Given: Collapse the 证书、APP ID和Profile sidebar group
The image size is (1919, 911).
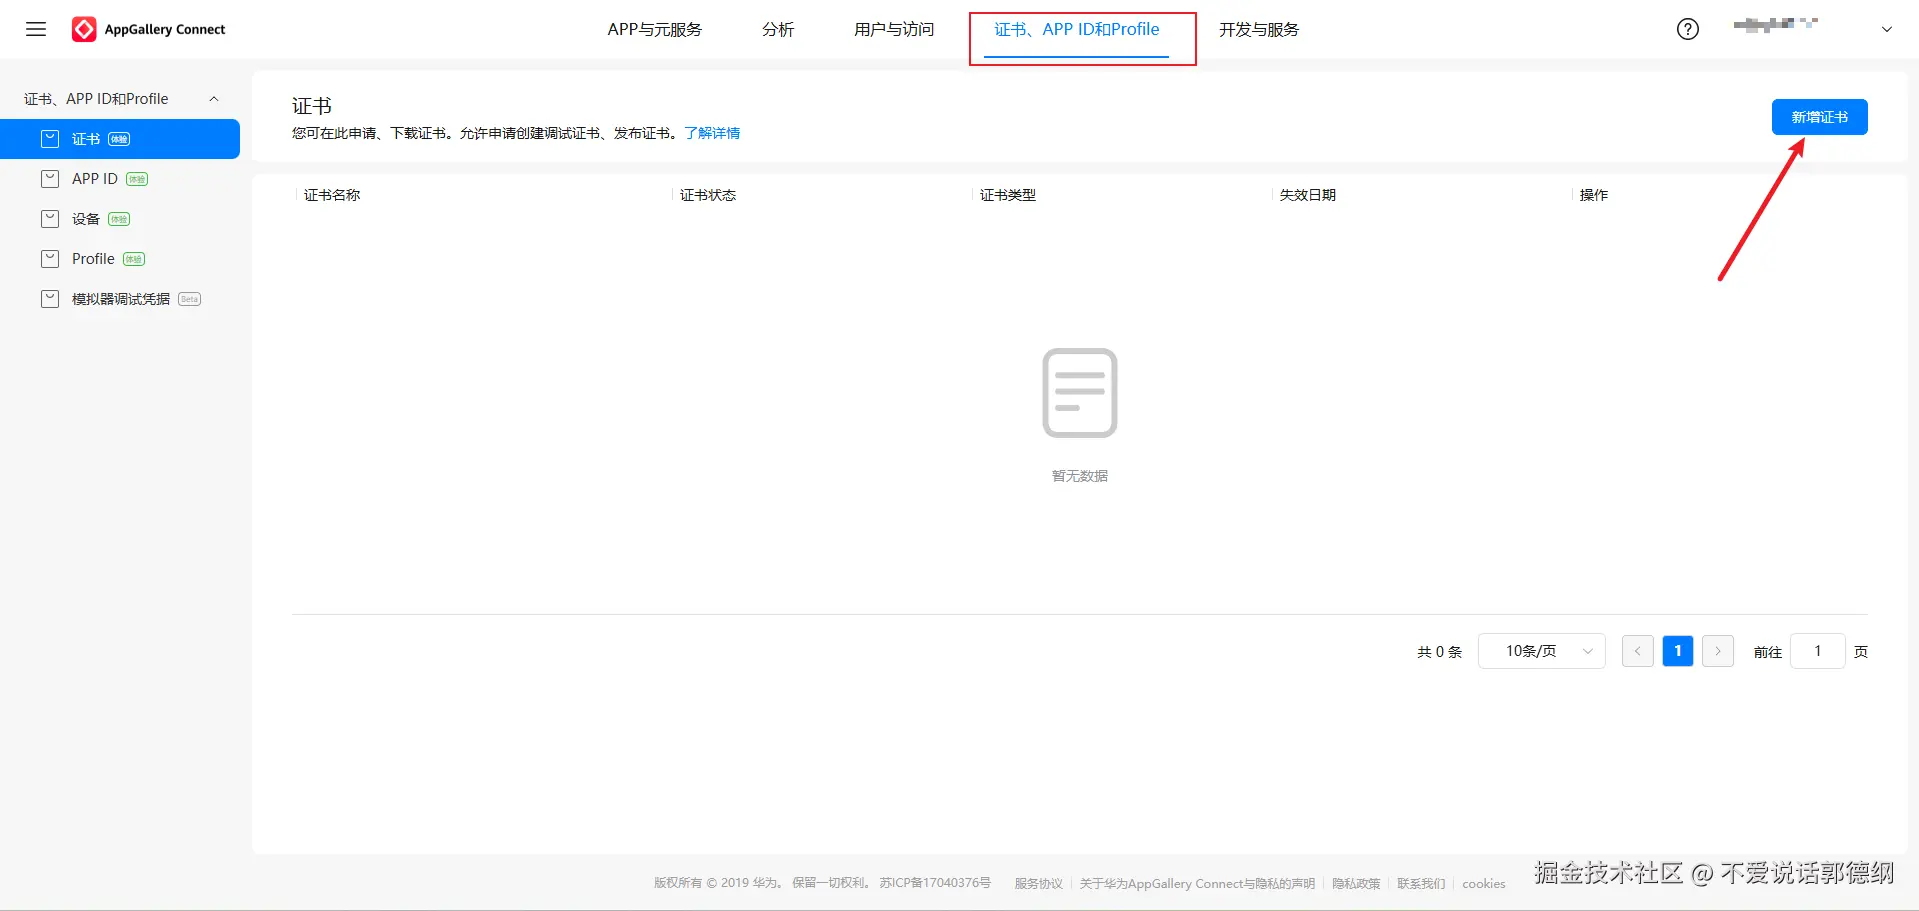Looking at the screenshot, I should point(214,99).
